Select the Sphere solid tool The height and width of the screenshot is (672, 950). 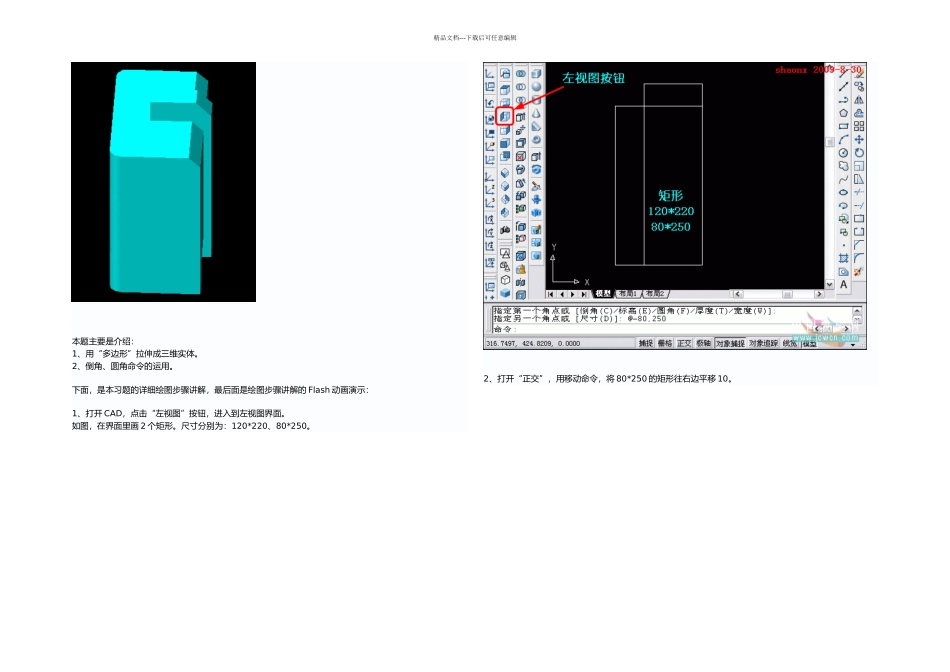tap(536, 87)
